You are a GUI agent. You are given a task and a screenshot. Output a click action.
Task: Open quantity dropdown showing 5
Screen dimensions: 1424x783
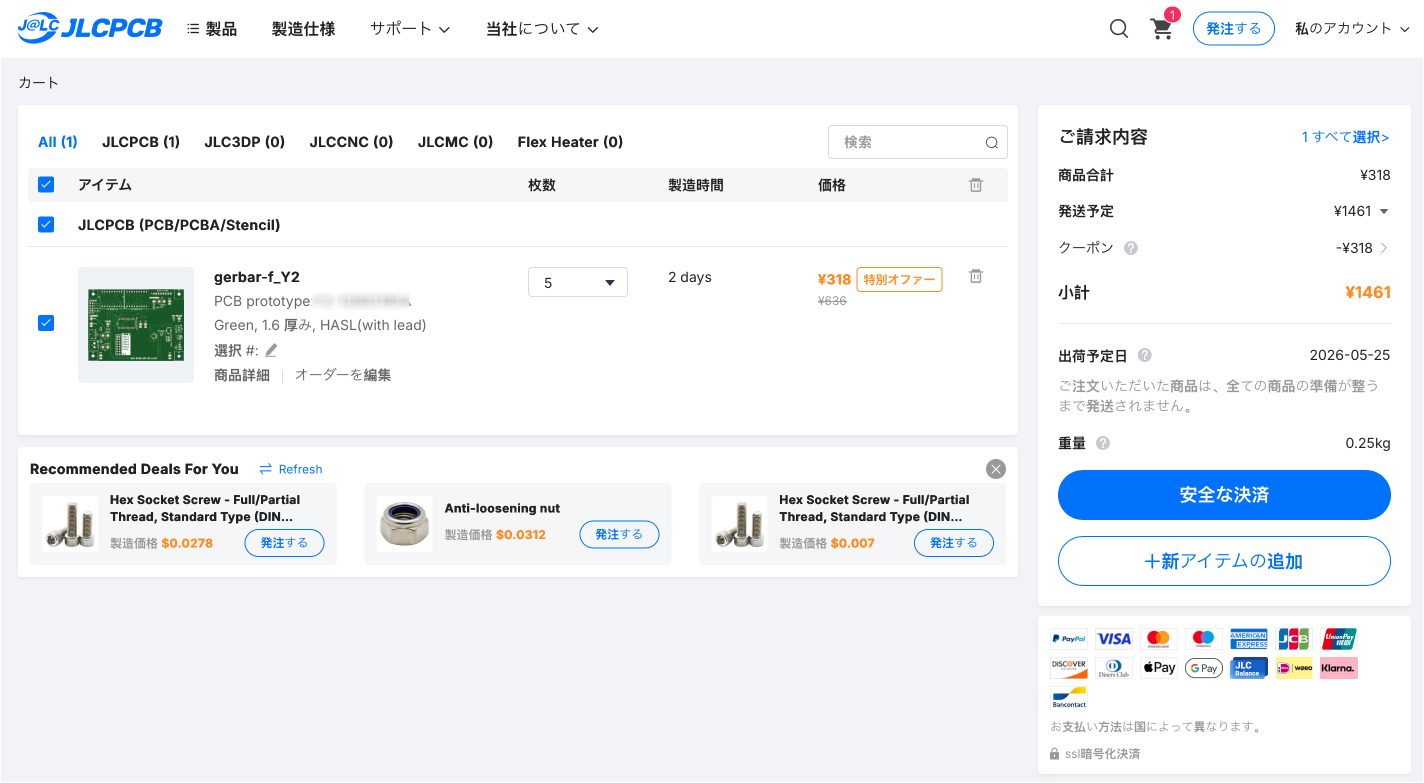coord(578,283)
